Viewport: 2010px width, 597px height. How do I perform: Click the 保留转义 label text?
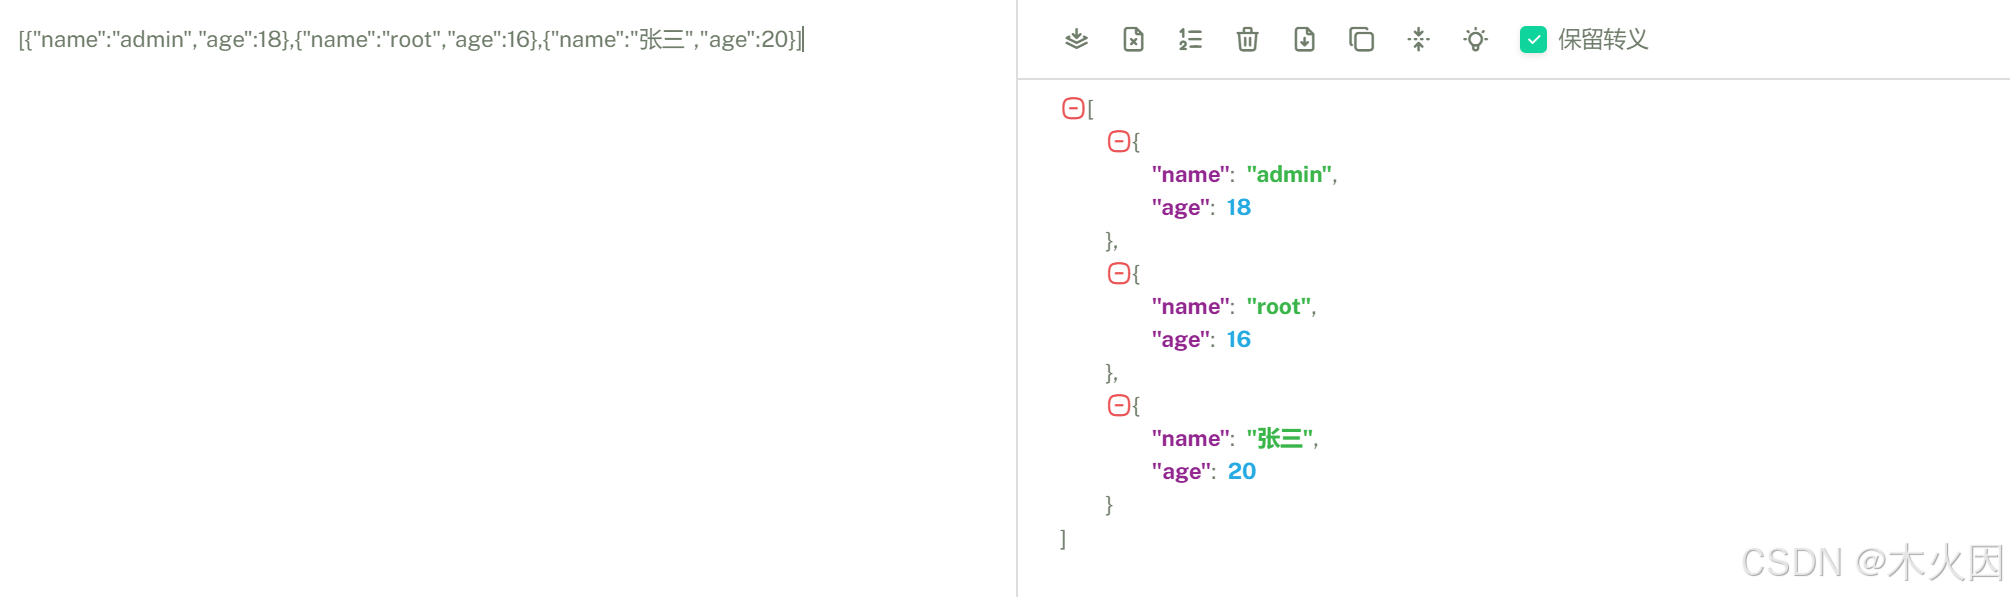tap(1603, 40)
